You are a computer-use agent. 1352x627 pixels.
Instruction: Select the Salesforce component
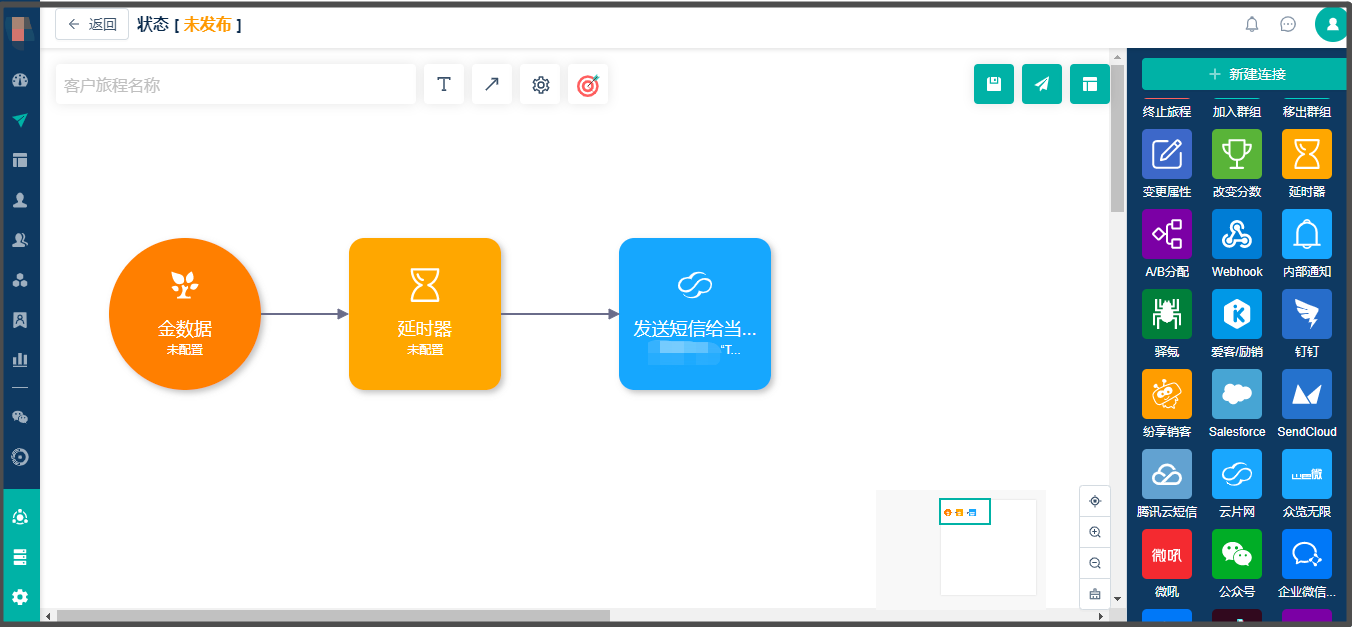[1237, 394]
